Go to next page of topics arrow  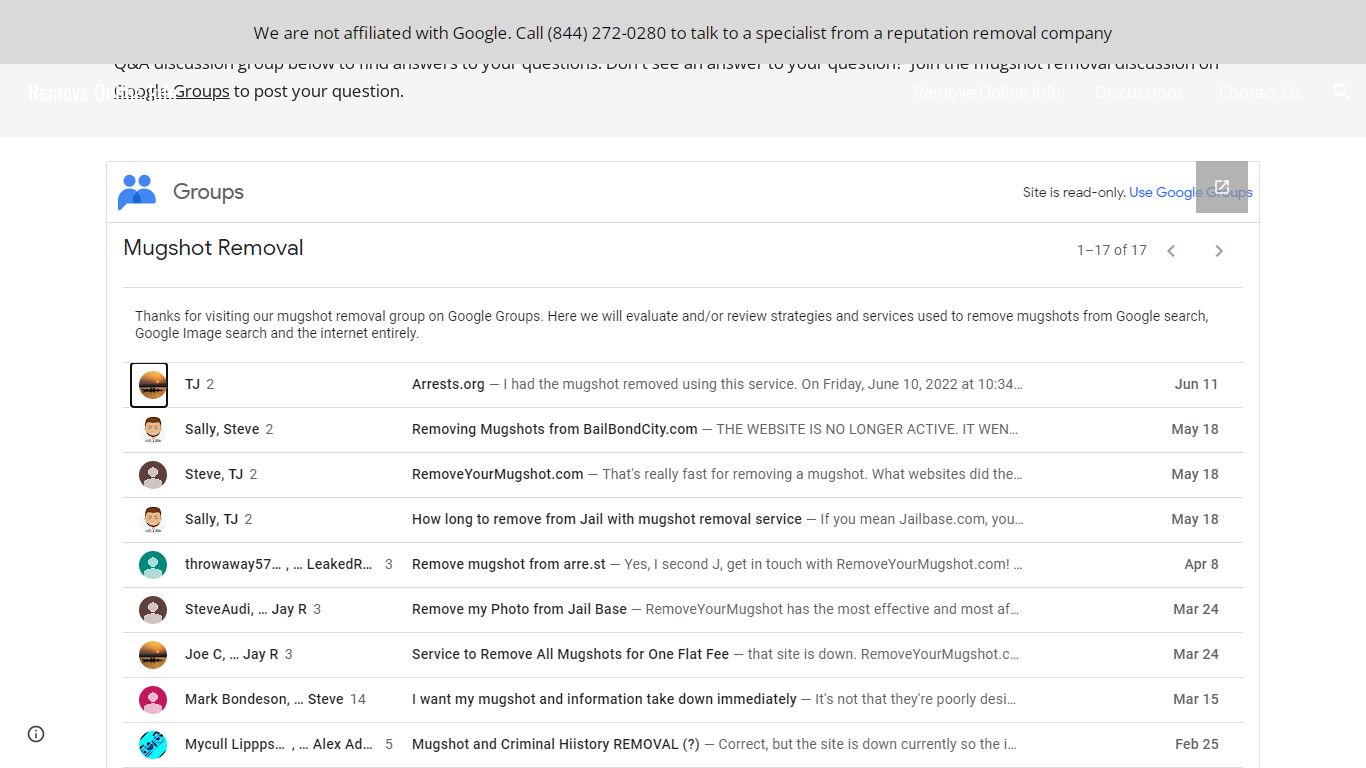coord(1219,251)
